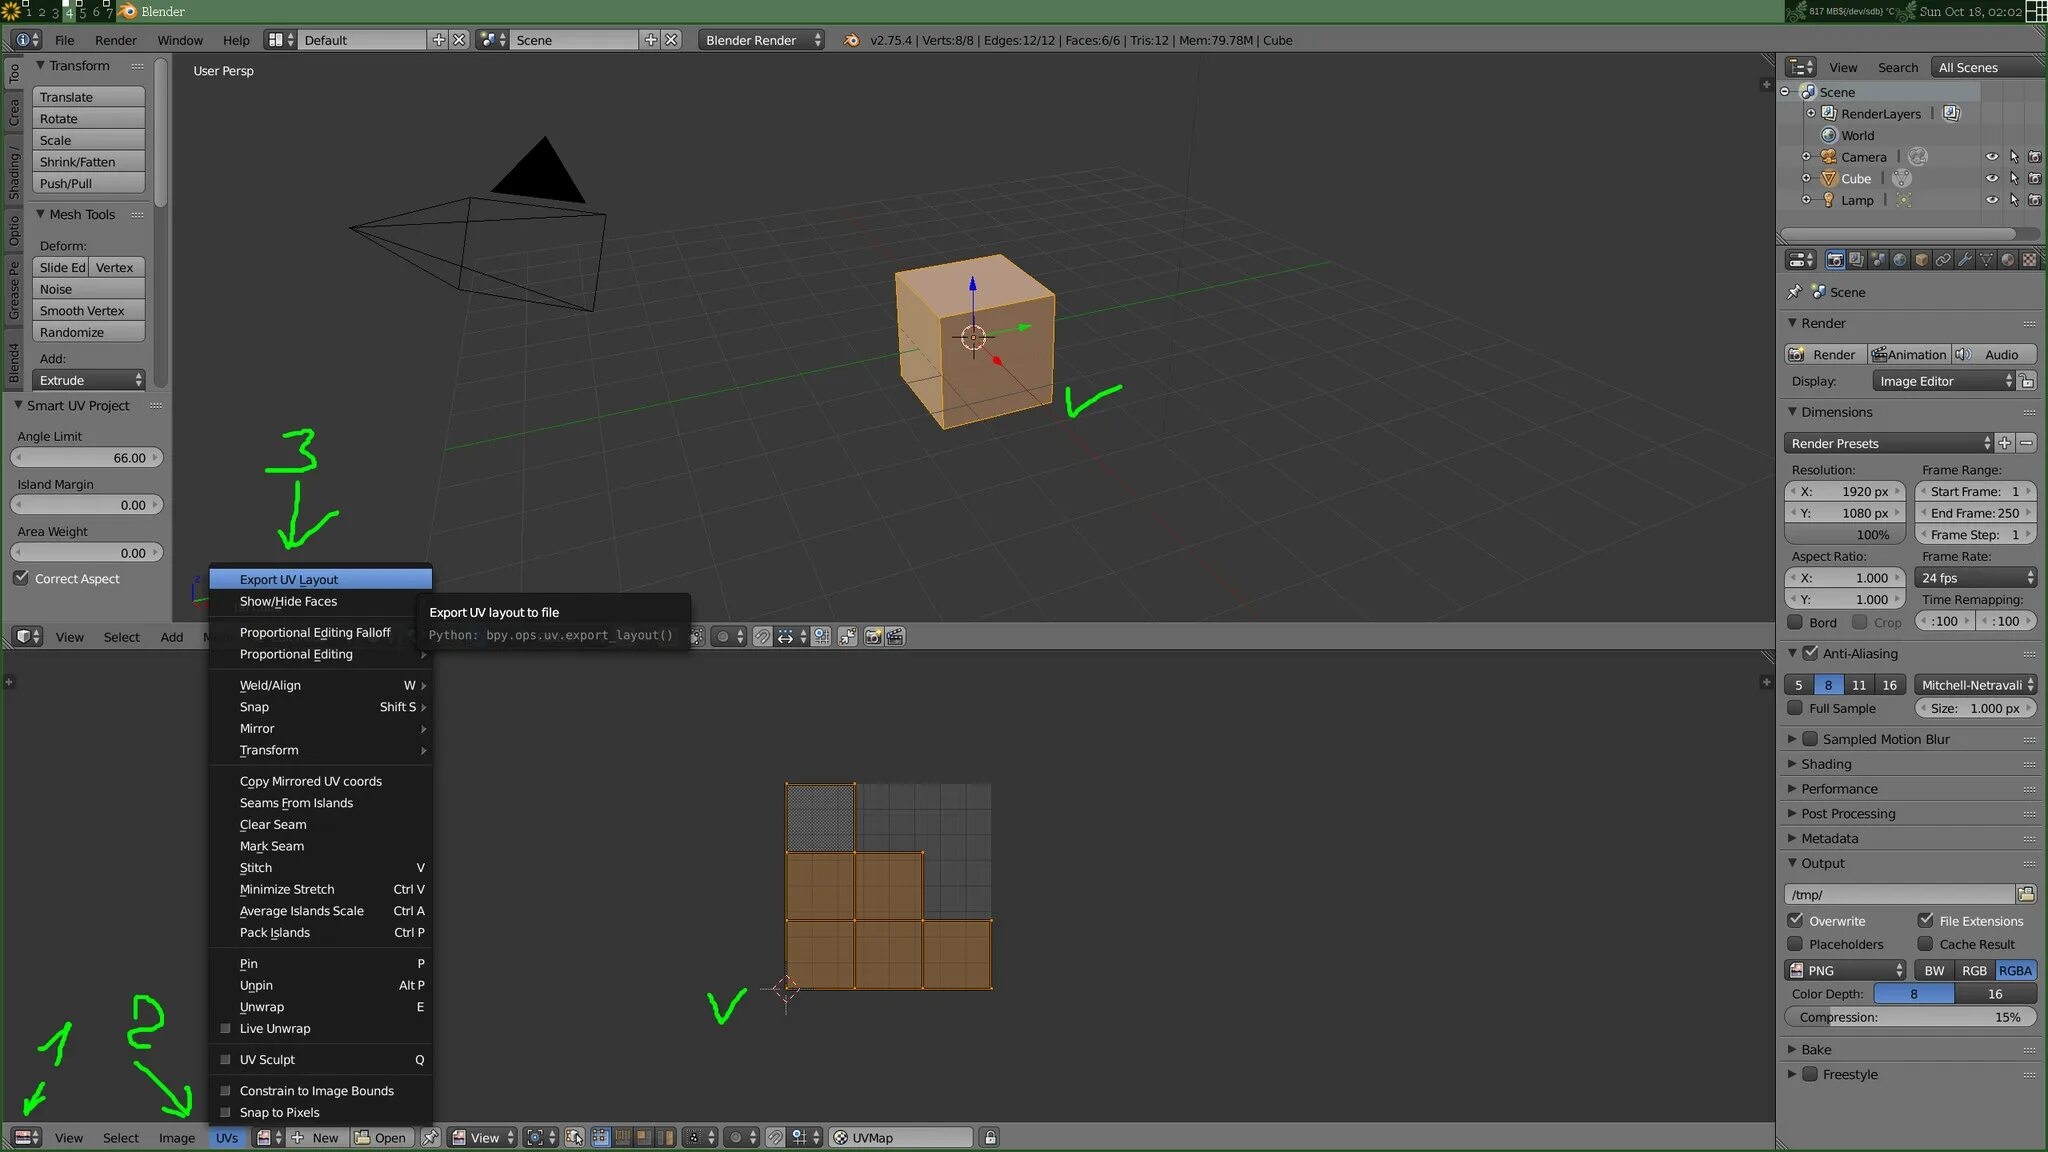
Task: Adjust the PNG Compression slider
Action: (x=1910, y=1017)
